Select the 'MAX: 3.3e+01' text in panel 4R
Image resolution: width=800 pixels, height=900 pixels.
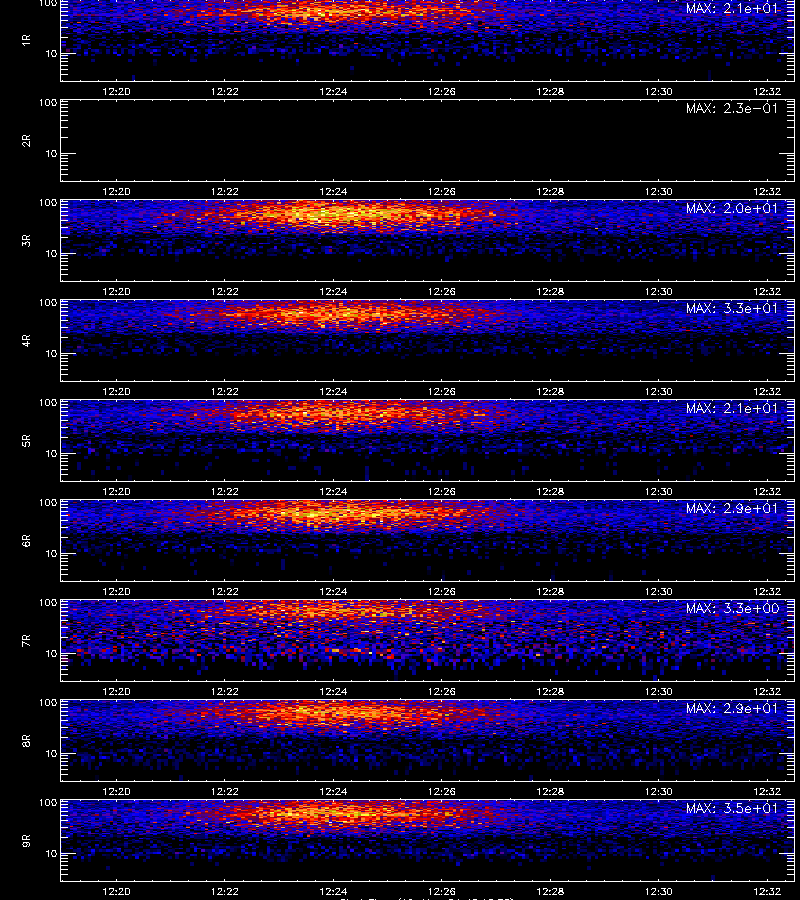point(732,308)
